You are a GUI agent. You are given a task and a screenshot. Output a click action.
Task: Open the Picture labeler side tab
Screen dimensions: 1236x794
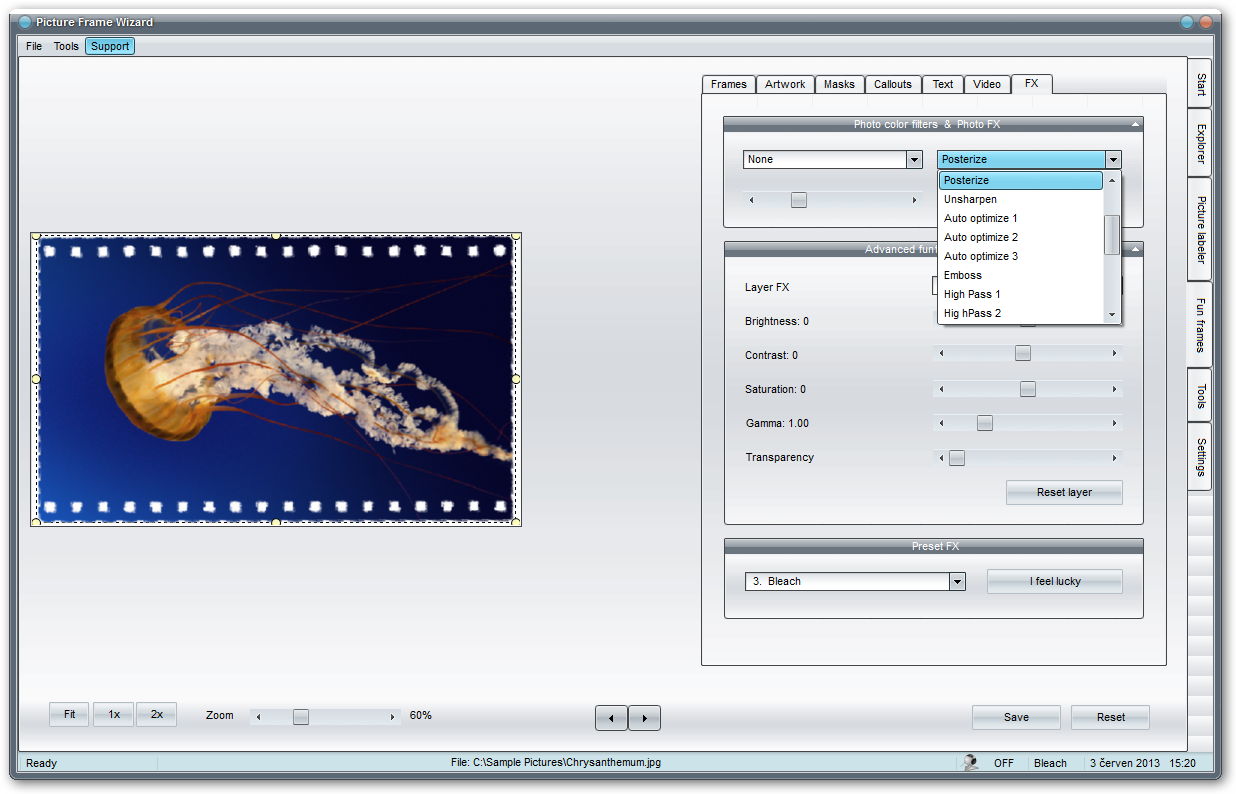point(1200,229)
